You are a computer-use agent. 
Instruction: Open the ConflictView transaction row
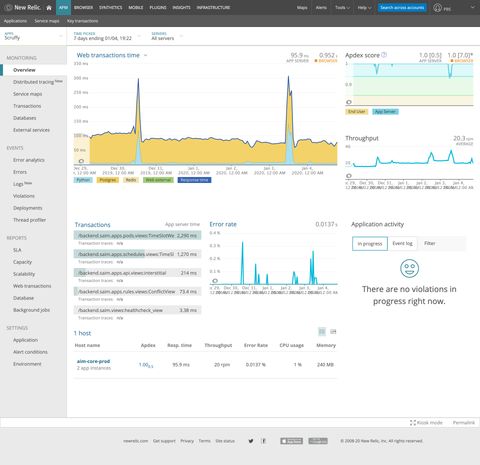(137, 292)
